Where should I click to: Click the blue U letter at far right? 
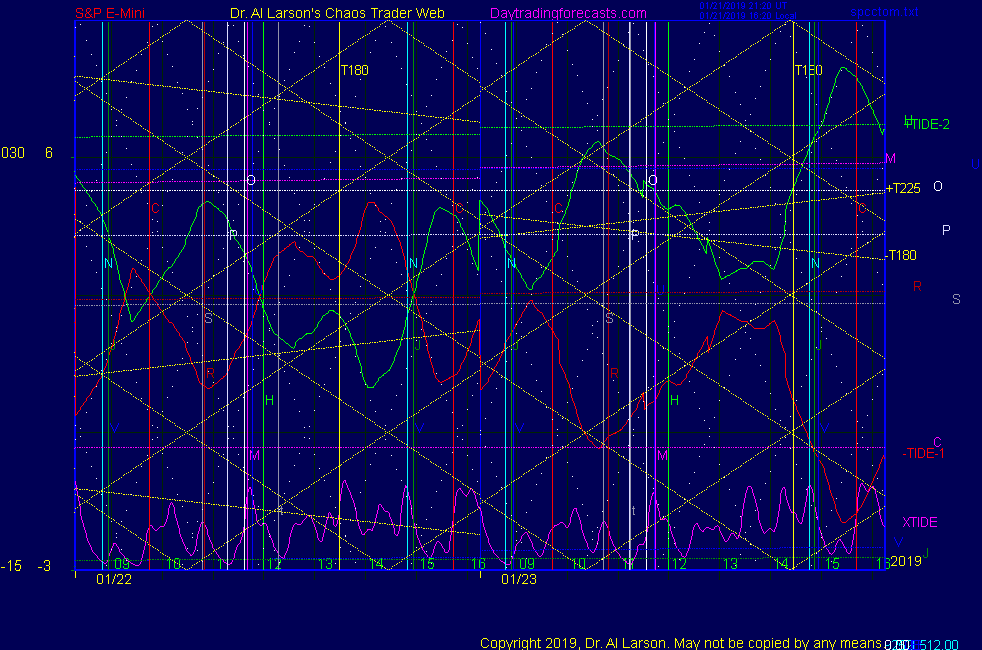975,165
